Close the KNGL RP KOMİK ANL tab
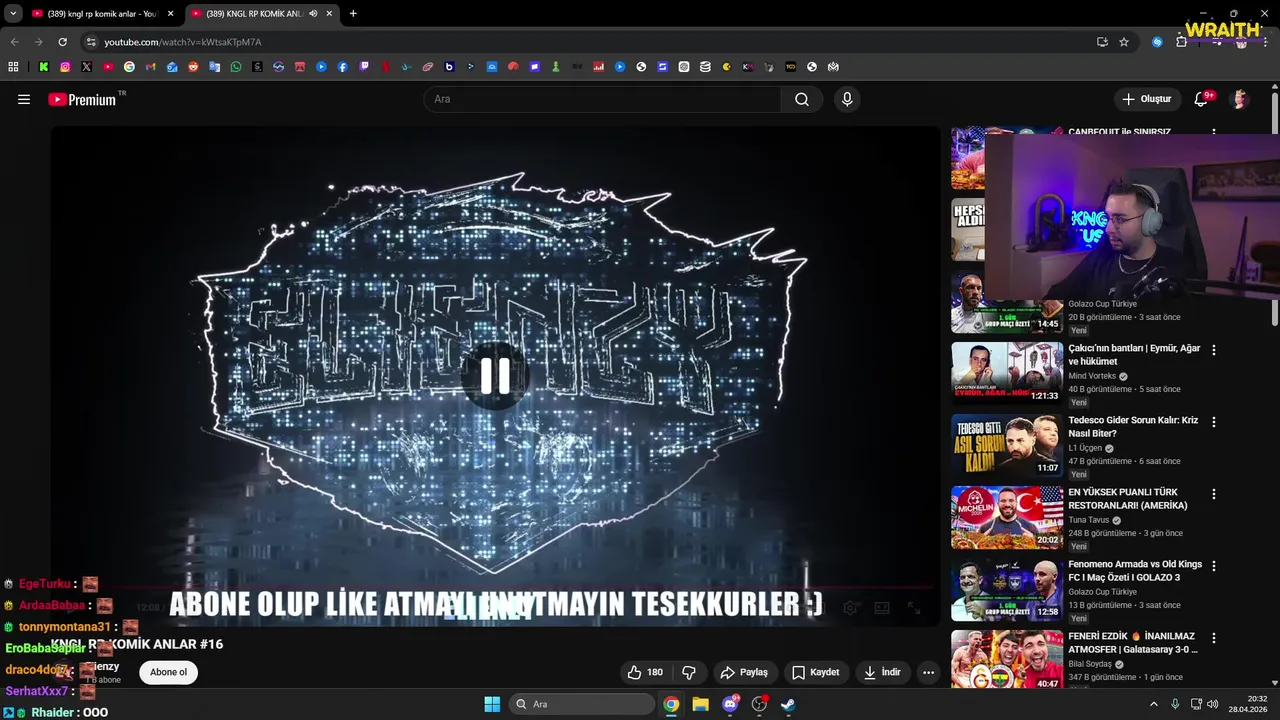The height and width of the screenshot is (720, 1280). coord(329,14)
